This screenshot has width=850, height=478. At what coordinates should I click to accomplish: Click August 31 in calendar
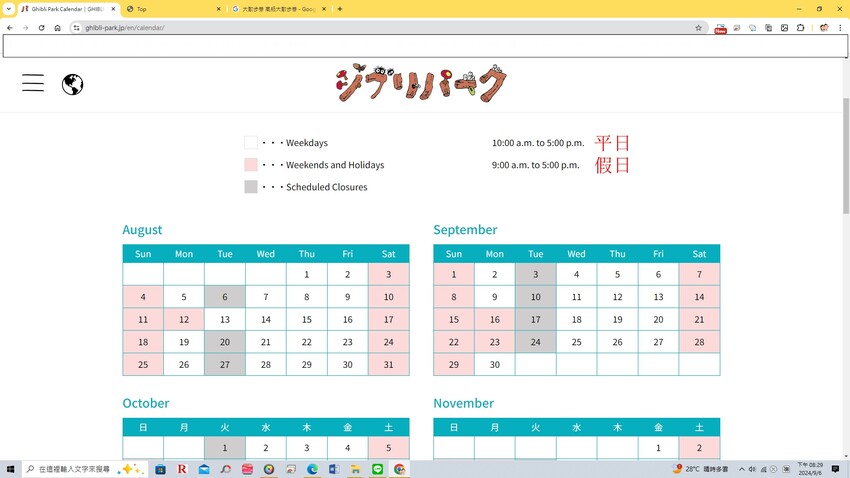(389, 365)
